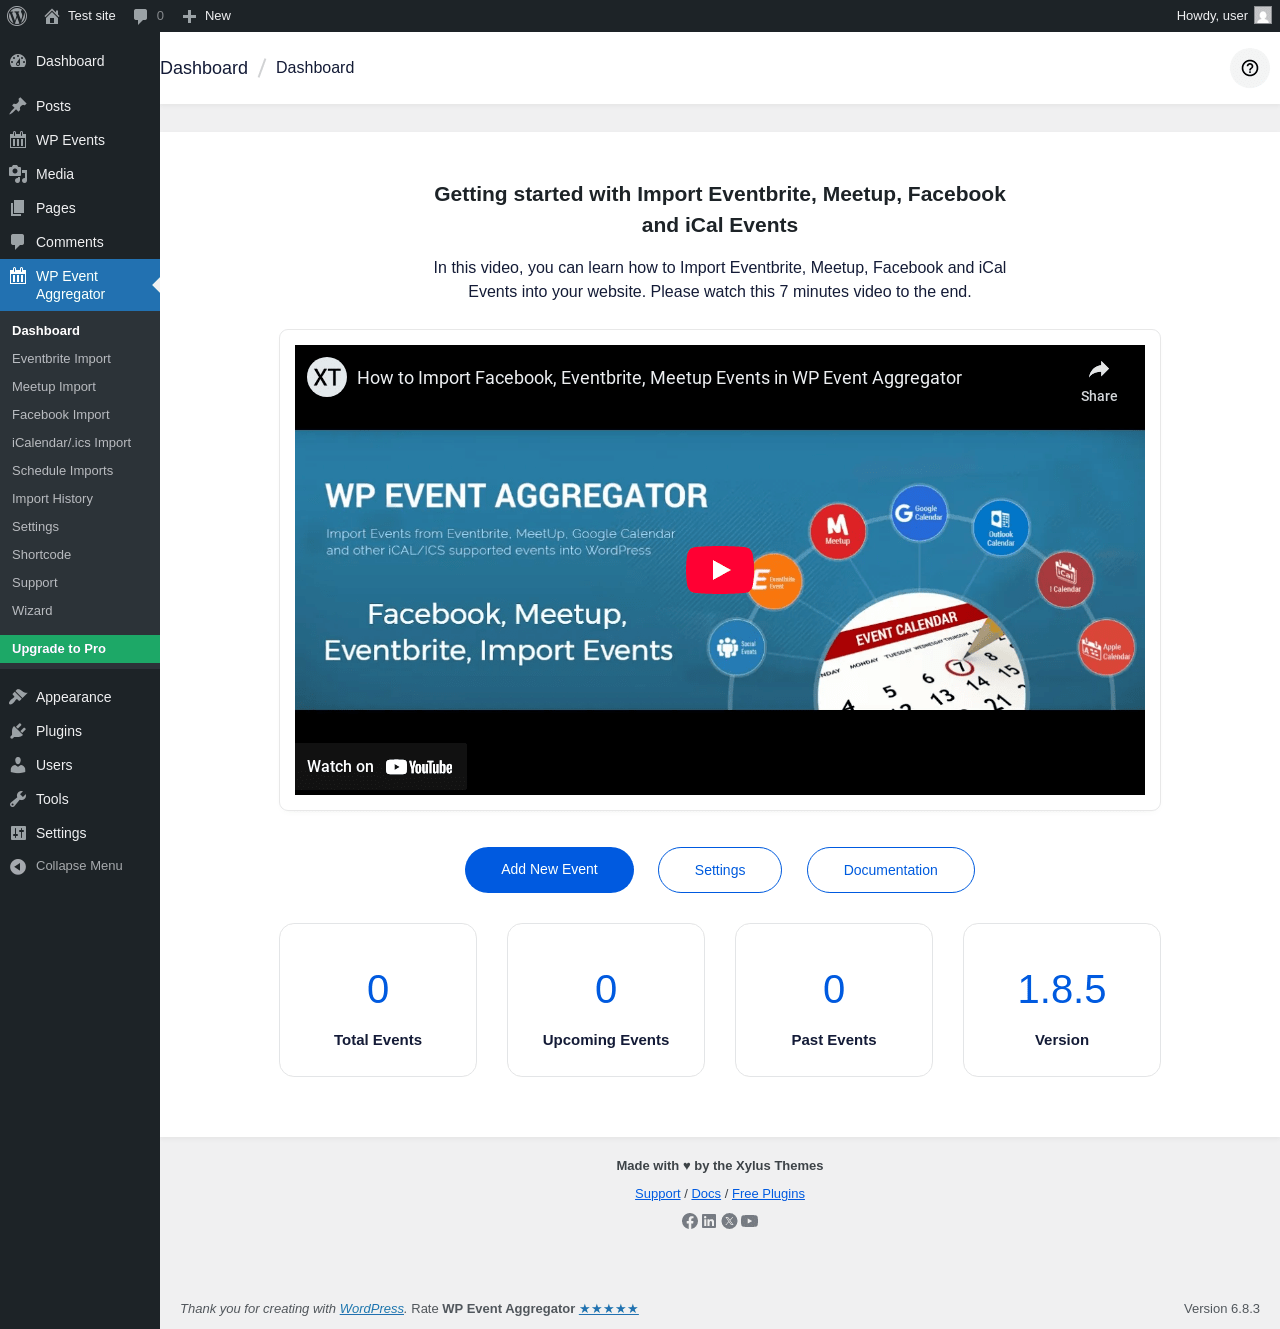1280x1329 pixels.
Task: Select Facebook Import in the submenu
Action: click(80, 415)
